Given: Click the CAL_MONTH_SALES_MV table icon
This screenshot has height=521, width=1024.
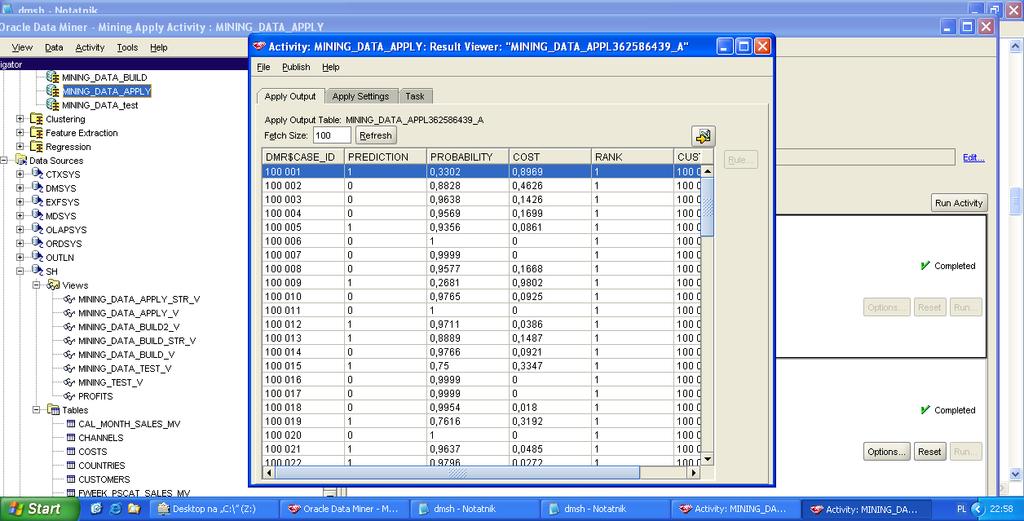Looking at the screenshot, I should pos(71,424).
